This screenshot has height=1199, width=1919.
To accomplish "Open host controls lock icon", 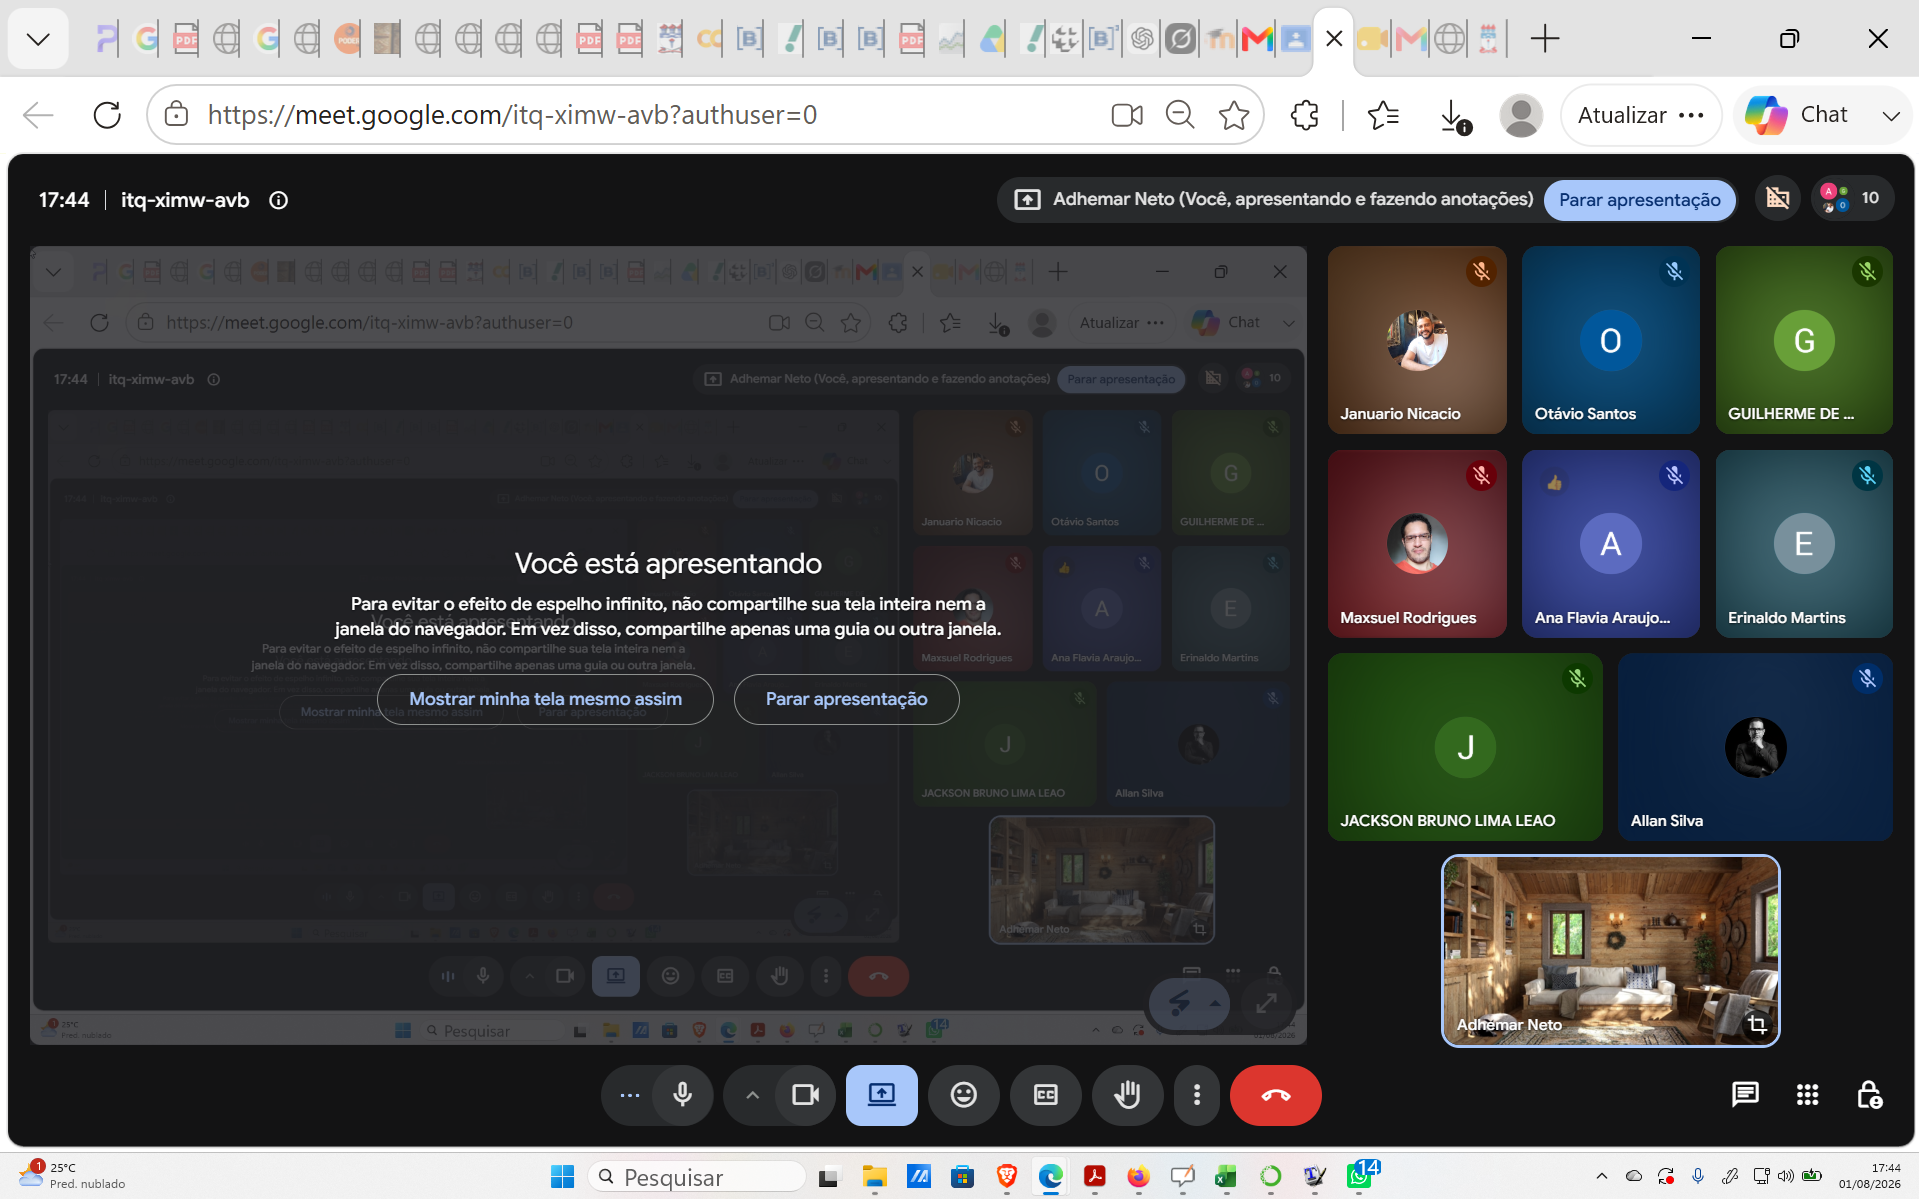I will click(x=1869, y=1095).
